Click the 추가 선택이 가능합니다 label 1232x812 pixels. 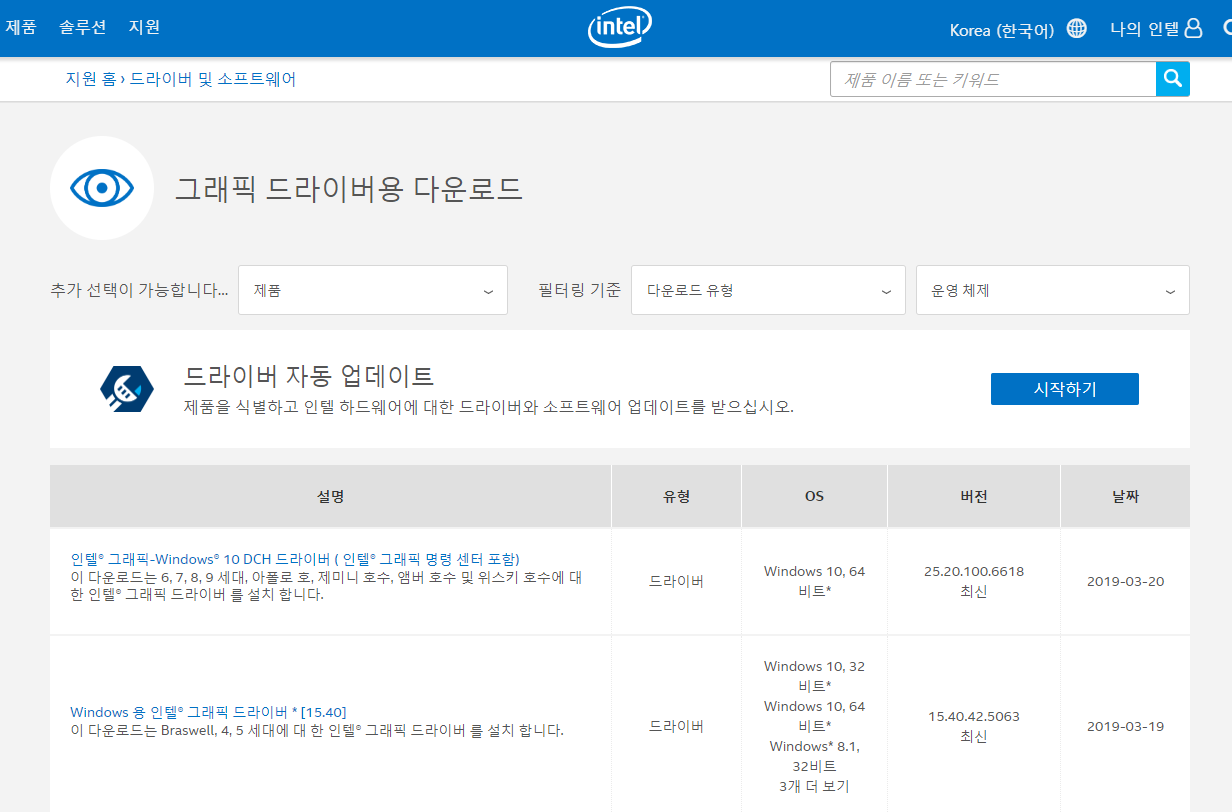tap(139, 290)
